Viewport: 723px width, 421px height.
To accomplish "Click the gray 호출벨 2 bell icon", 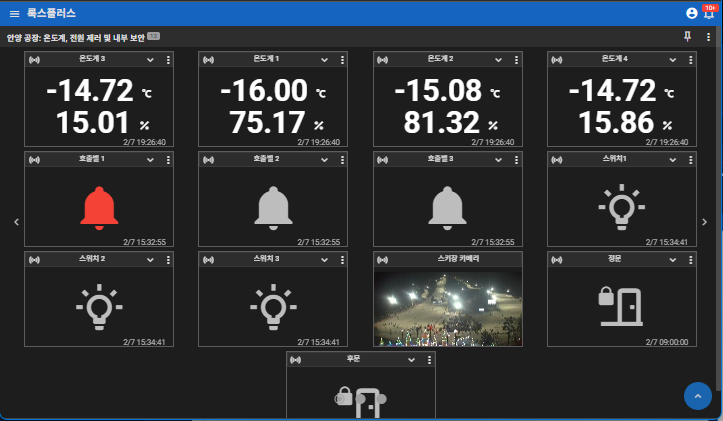I will click(x=273, y=207).
